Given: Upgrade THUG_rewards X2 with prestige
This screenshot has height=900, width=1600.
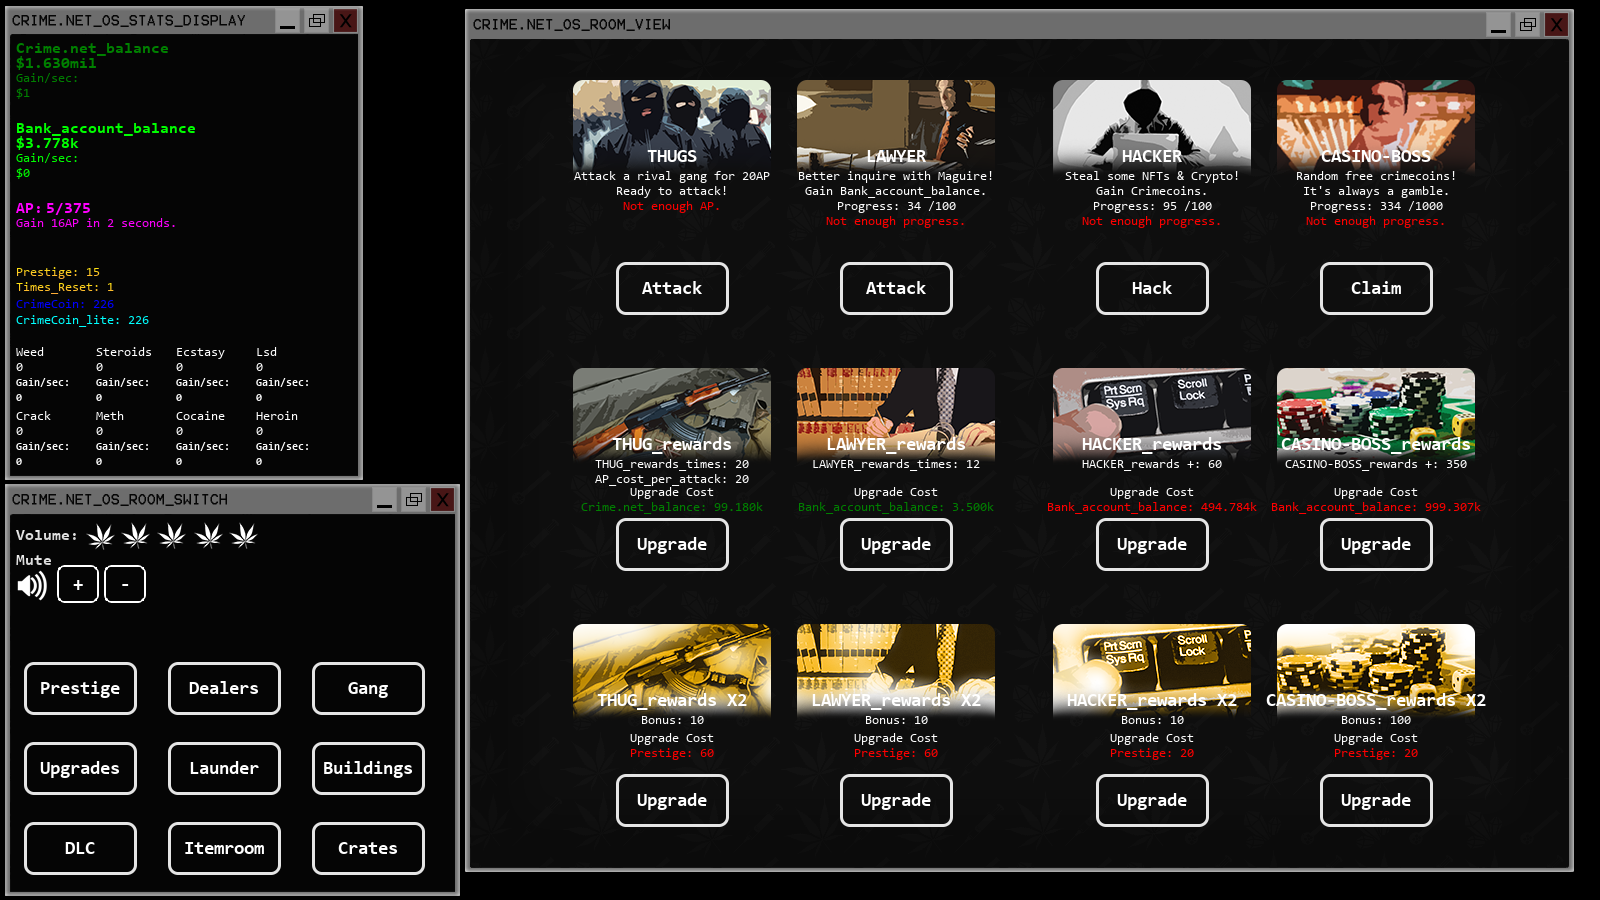Looking at the screenshot, I should 671,800.
